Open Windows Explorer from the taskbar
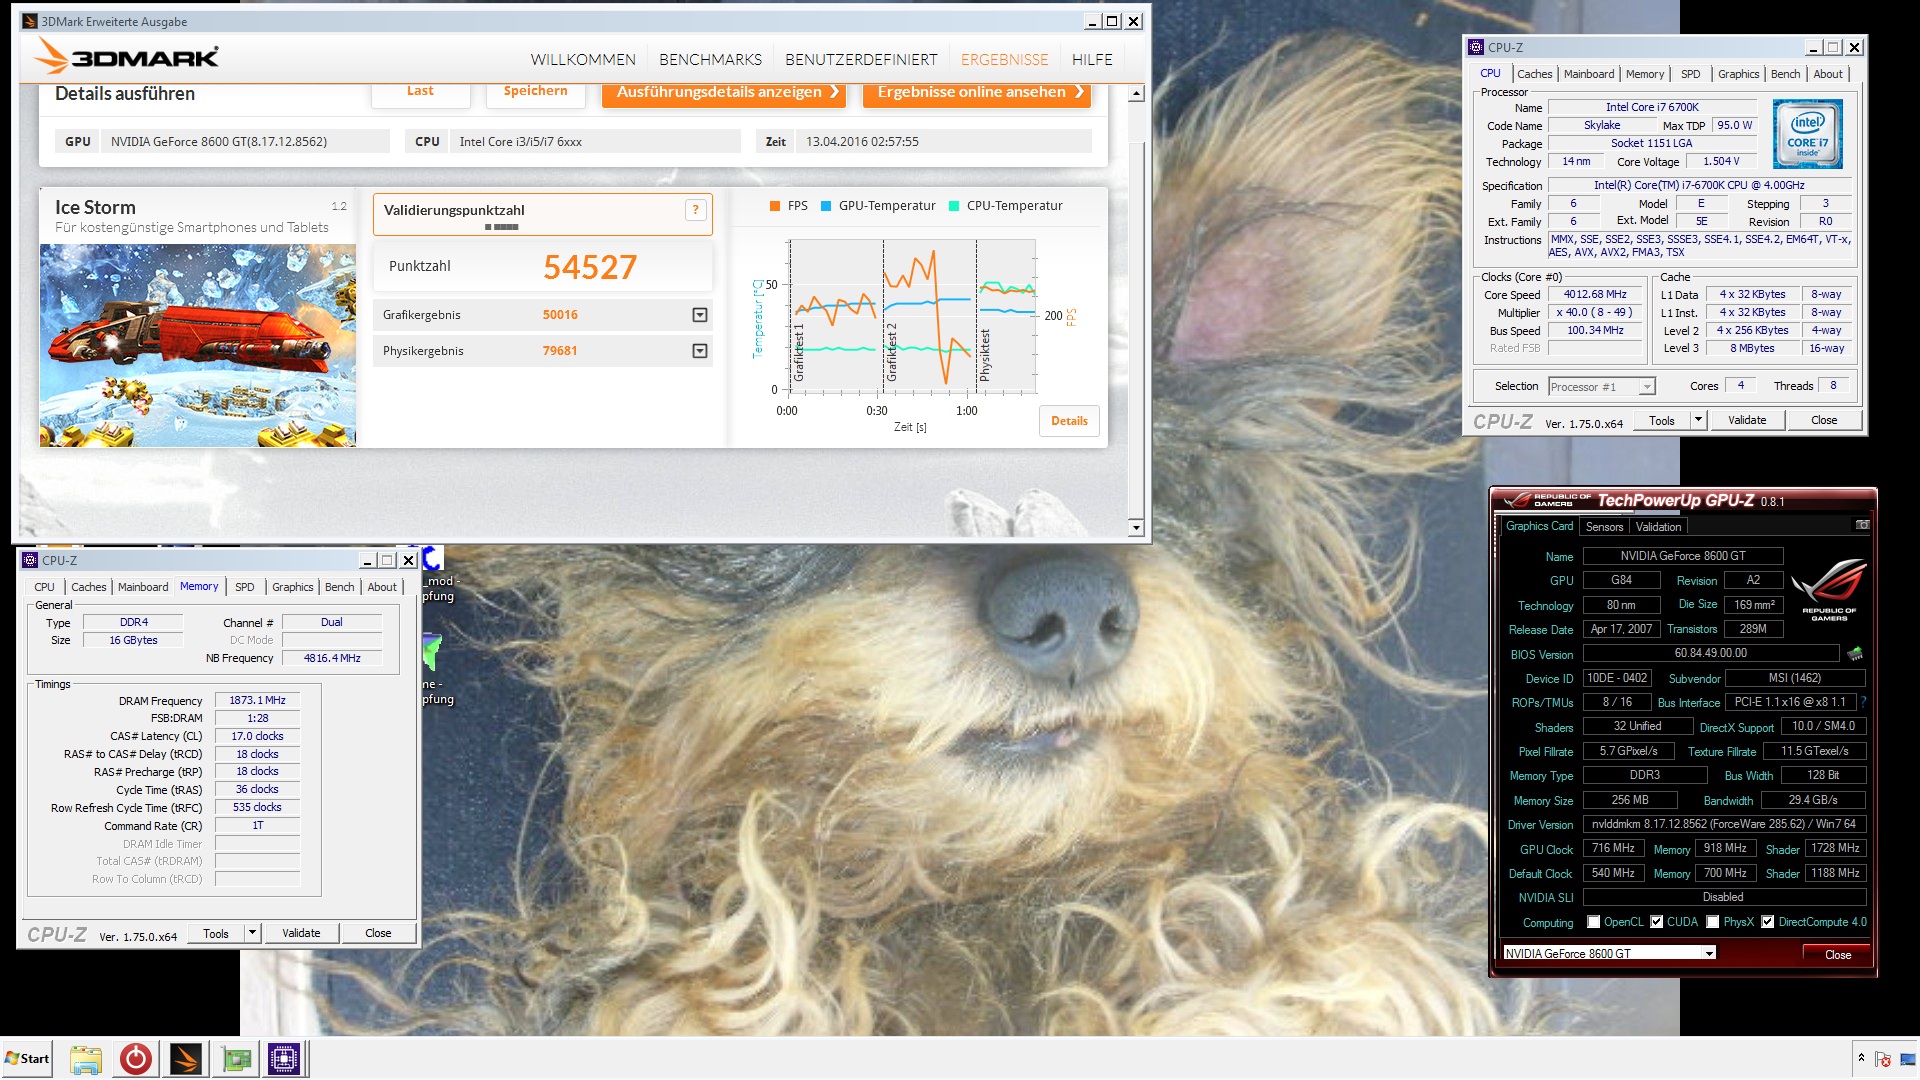 tap(86, 1059)
